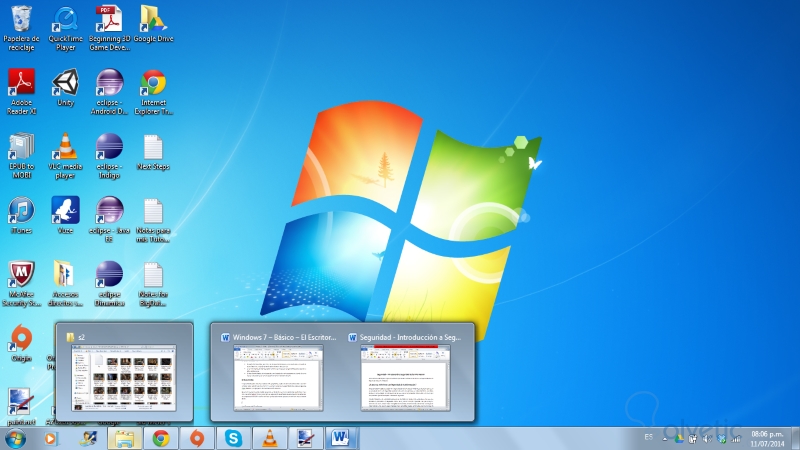Open Windows Explorer from the taskbar

tap(124, 439)
